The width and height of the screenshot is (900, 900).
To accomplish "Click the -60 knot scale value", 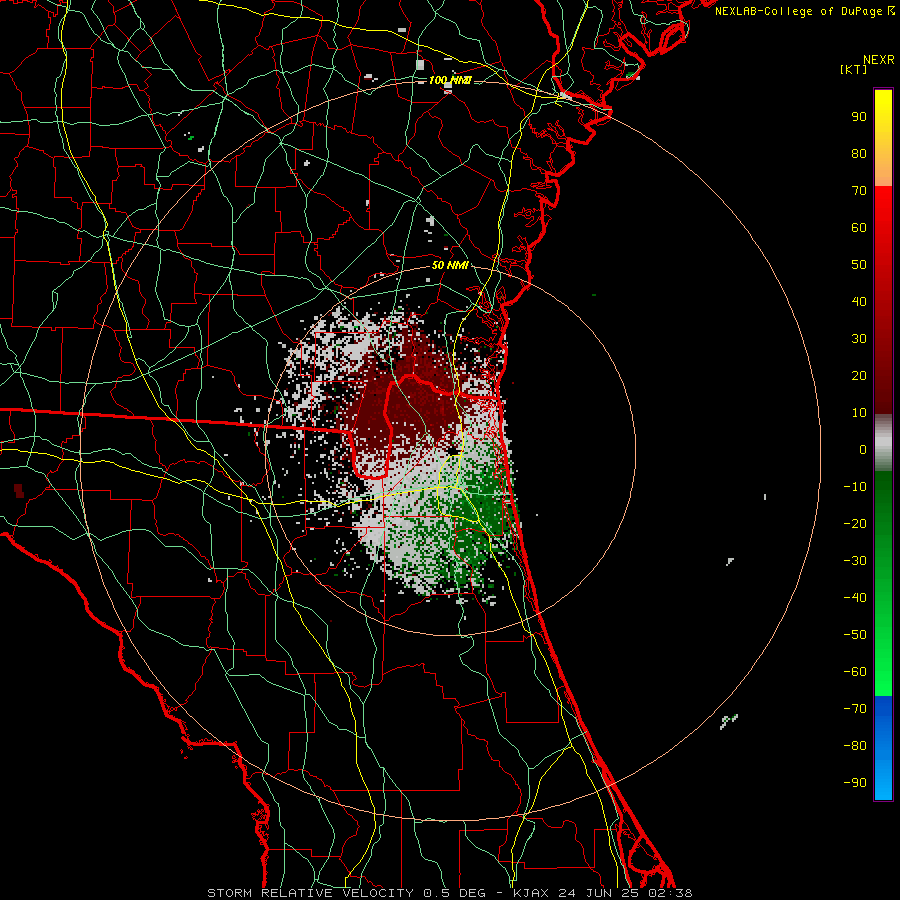I will point(855,672).
